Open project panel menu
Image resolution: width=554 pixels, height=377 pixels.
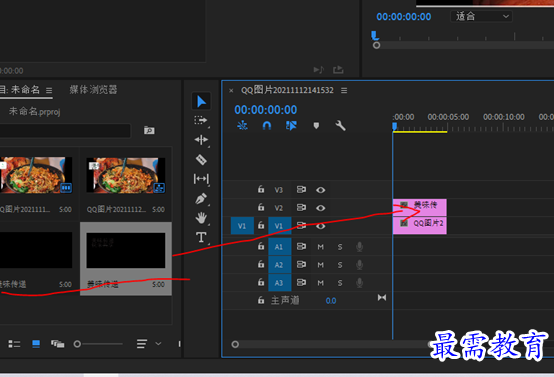[x=49, y=90]
